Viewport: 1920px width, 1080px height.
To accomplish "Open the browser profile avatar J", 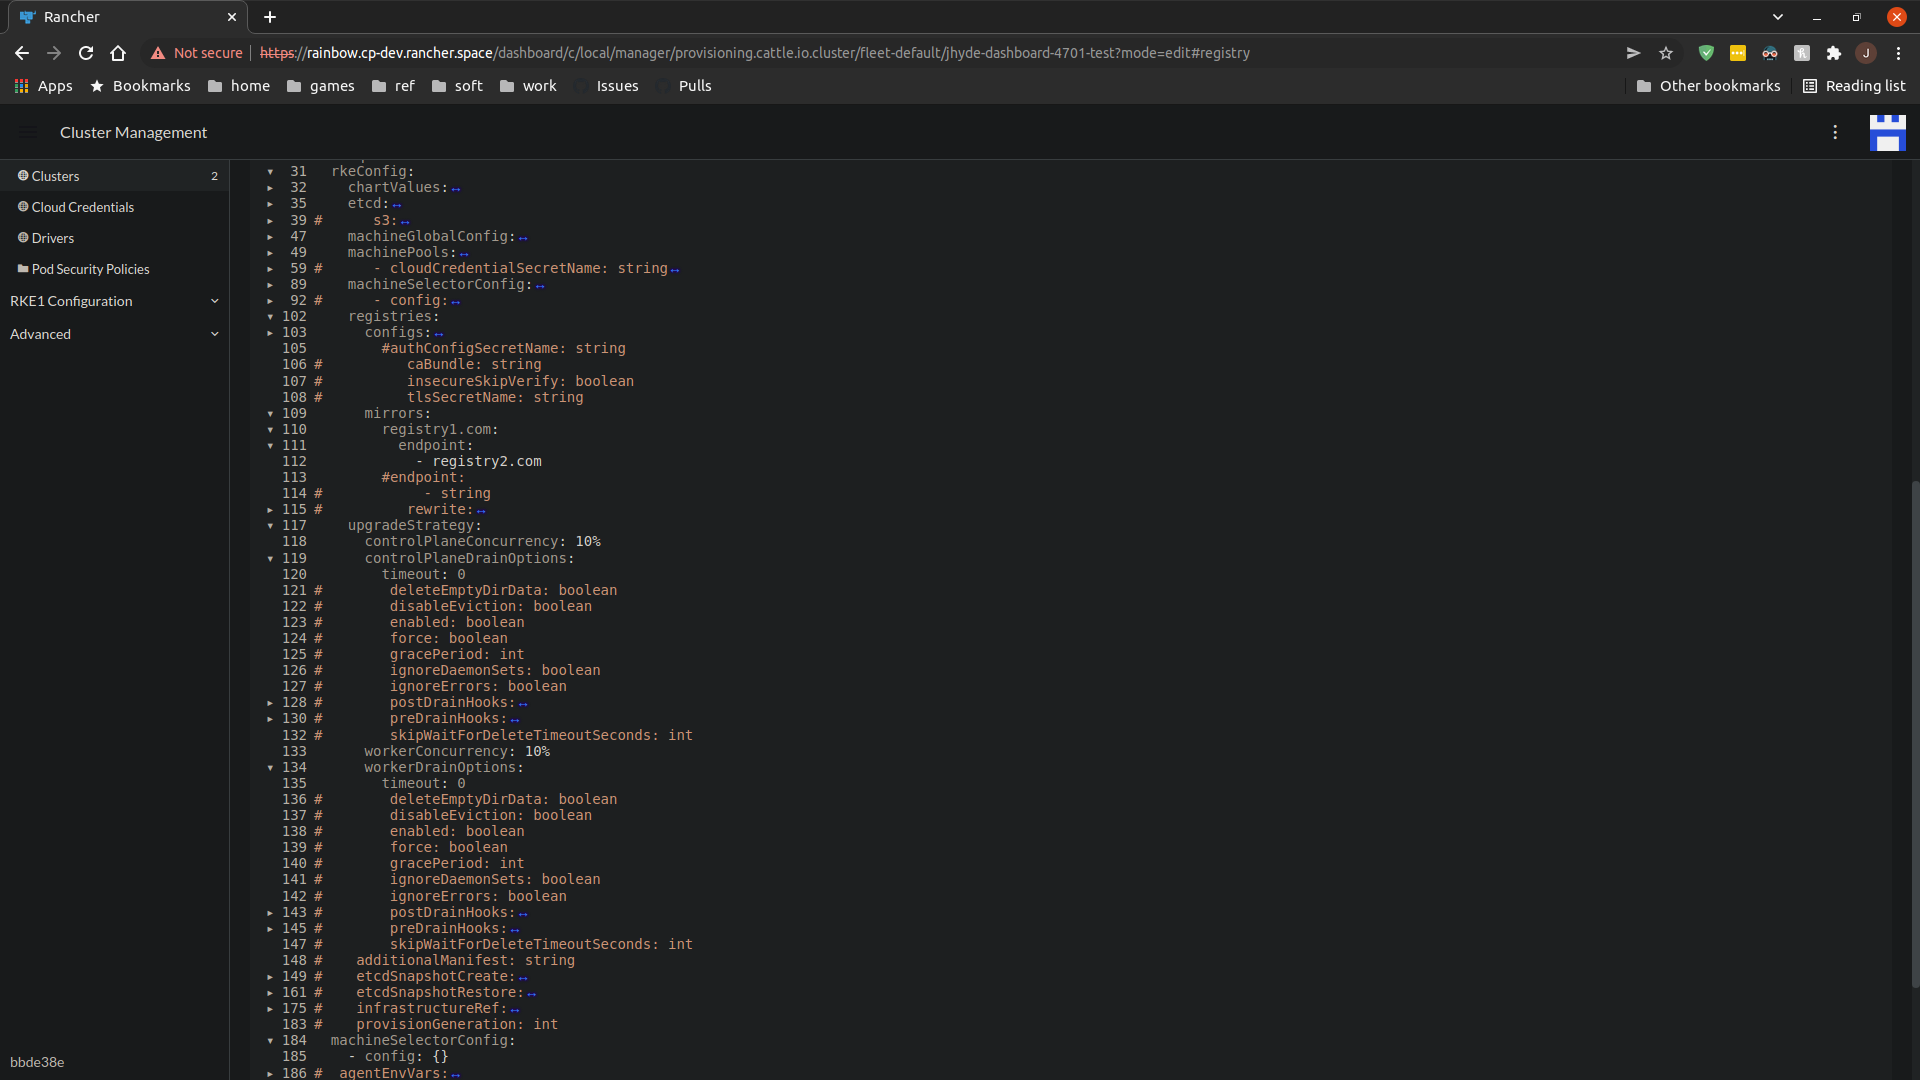I will pos(1865,53).
